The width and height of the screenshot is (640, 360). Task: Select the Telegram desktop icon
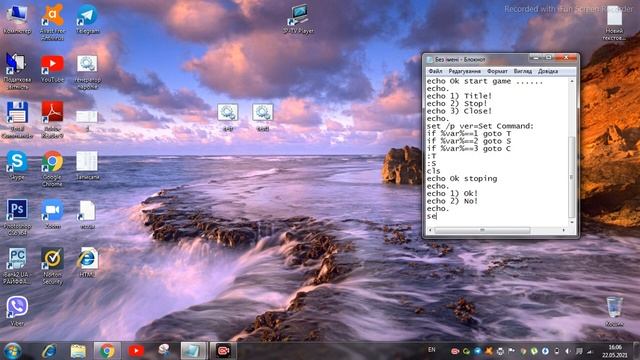click(87, 20)
